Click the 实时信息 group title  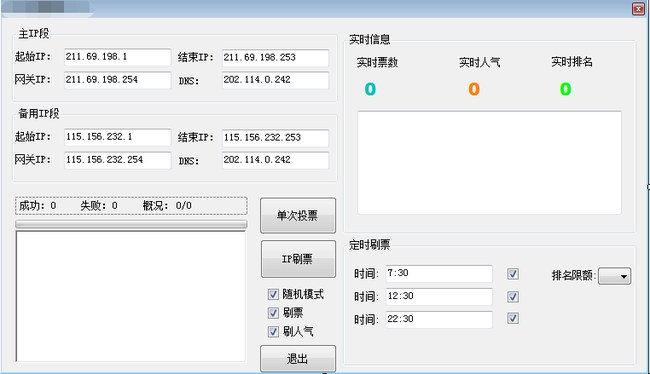click(x=369, y=39)
